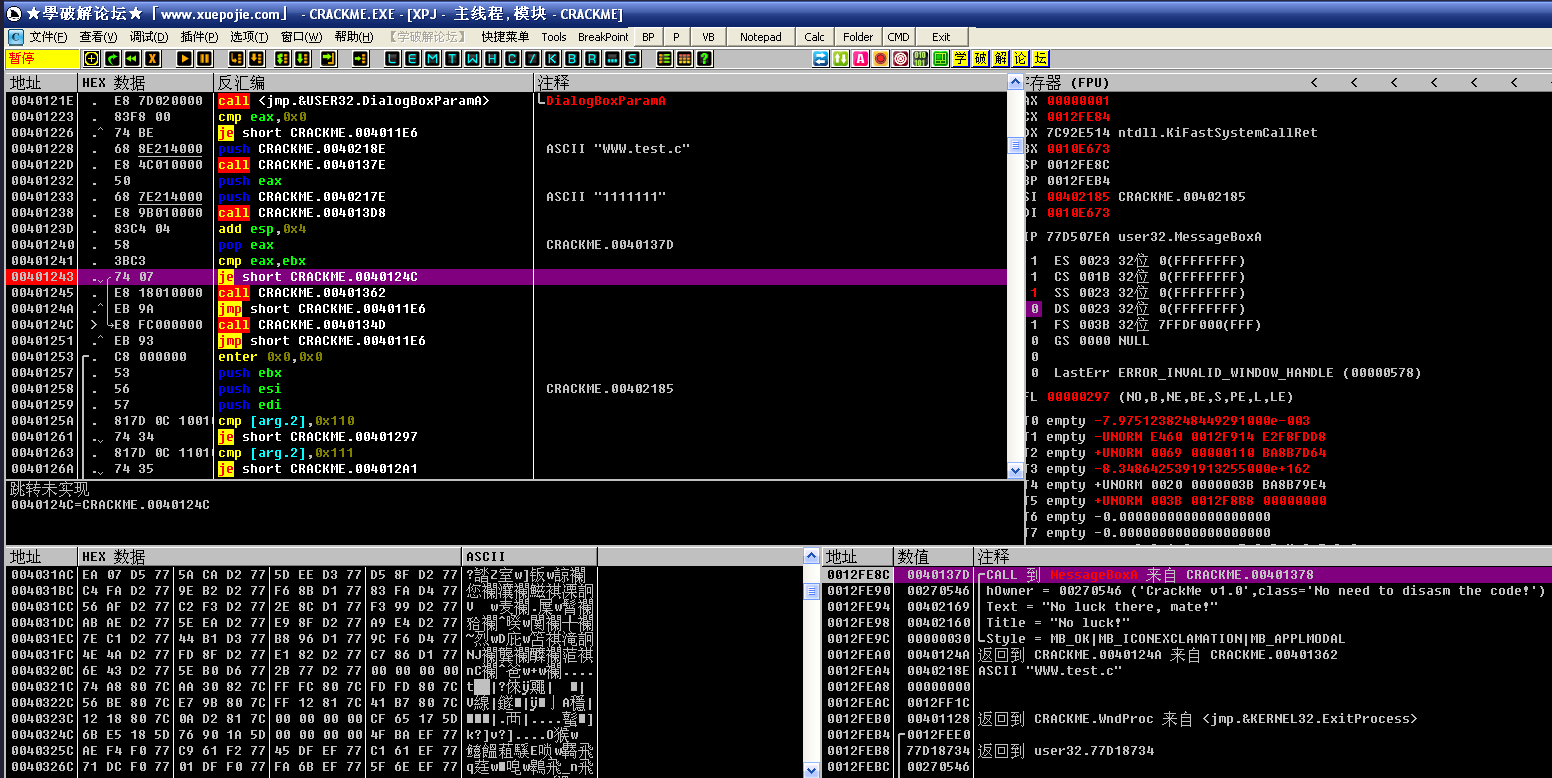Run the program with the play icon

pyautogui.click(x=184, y=59)
